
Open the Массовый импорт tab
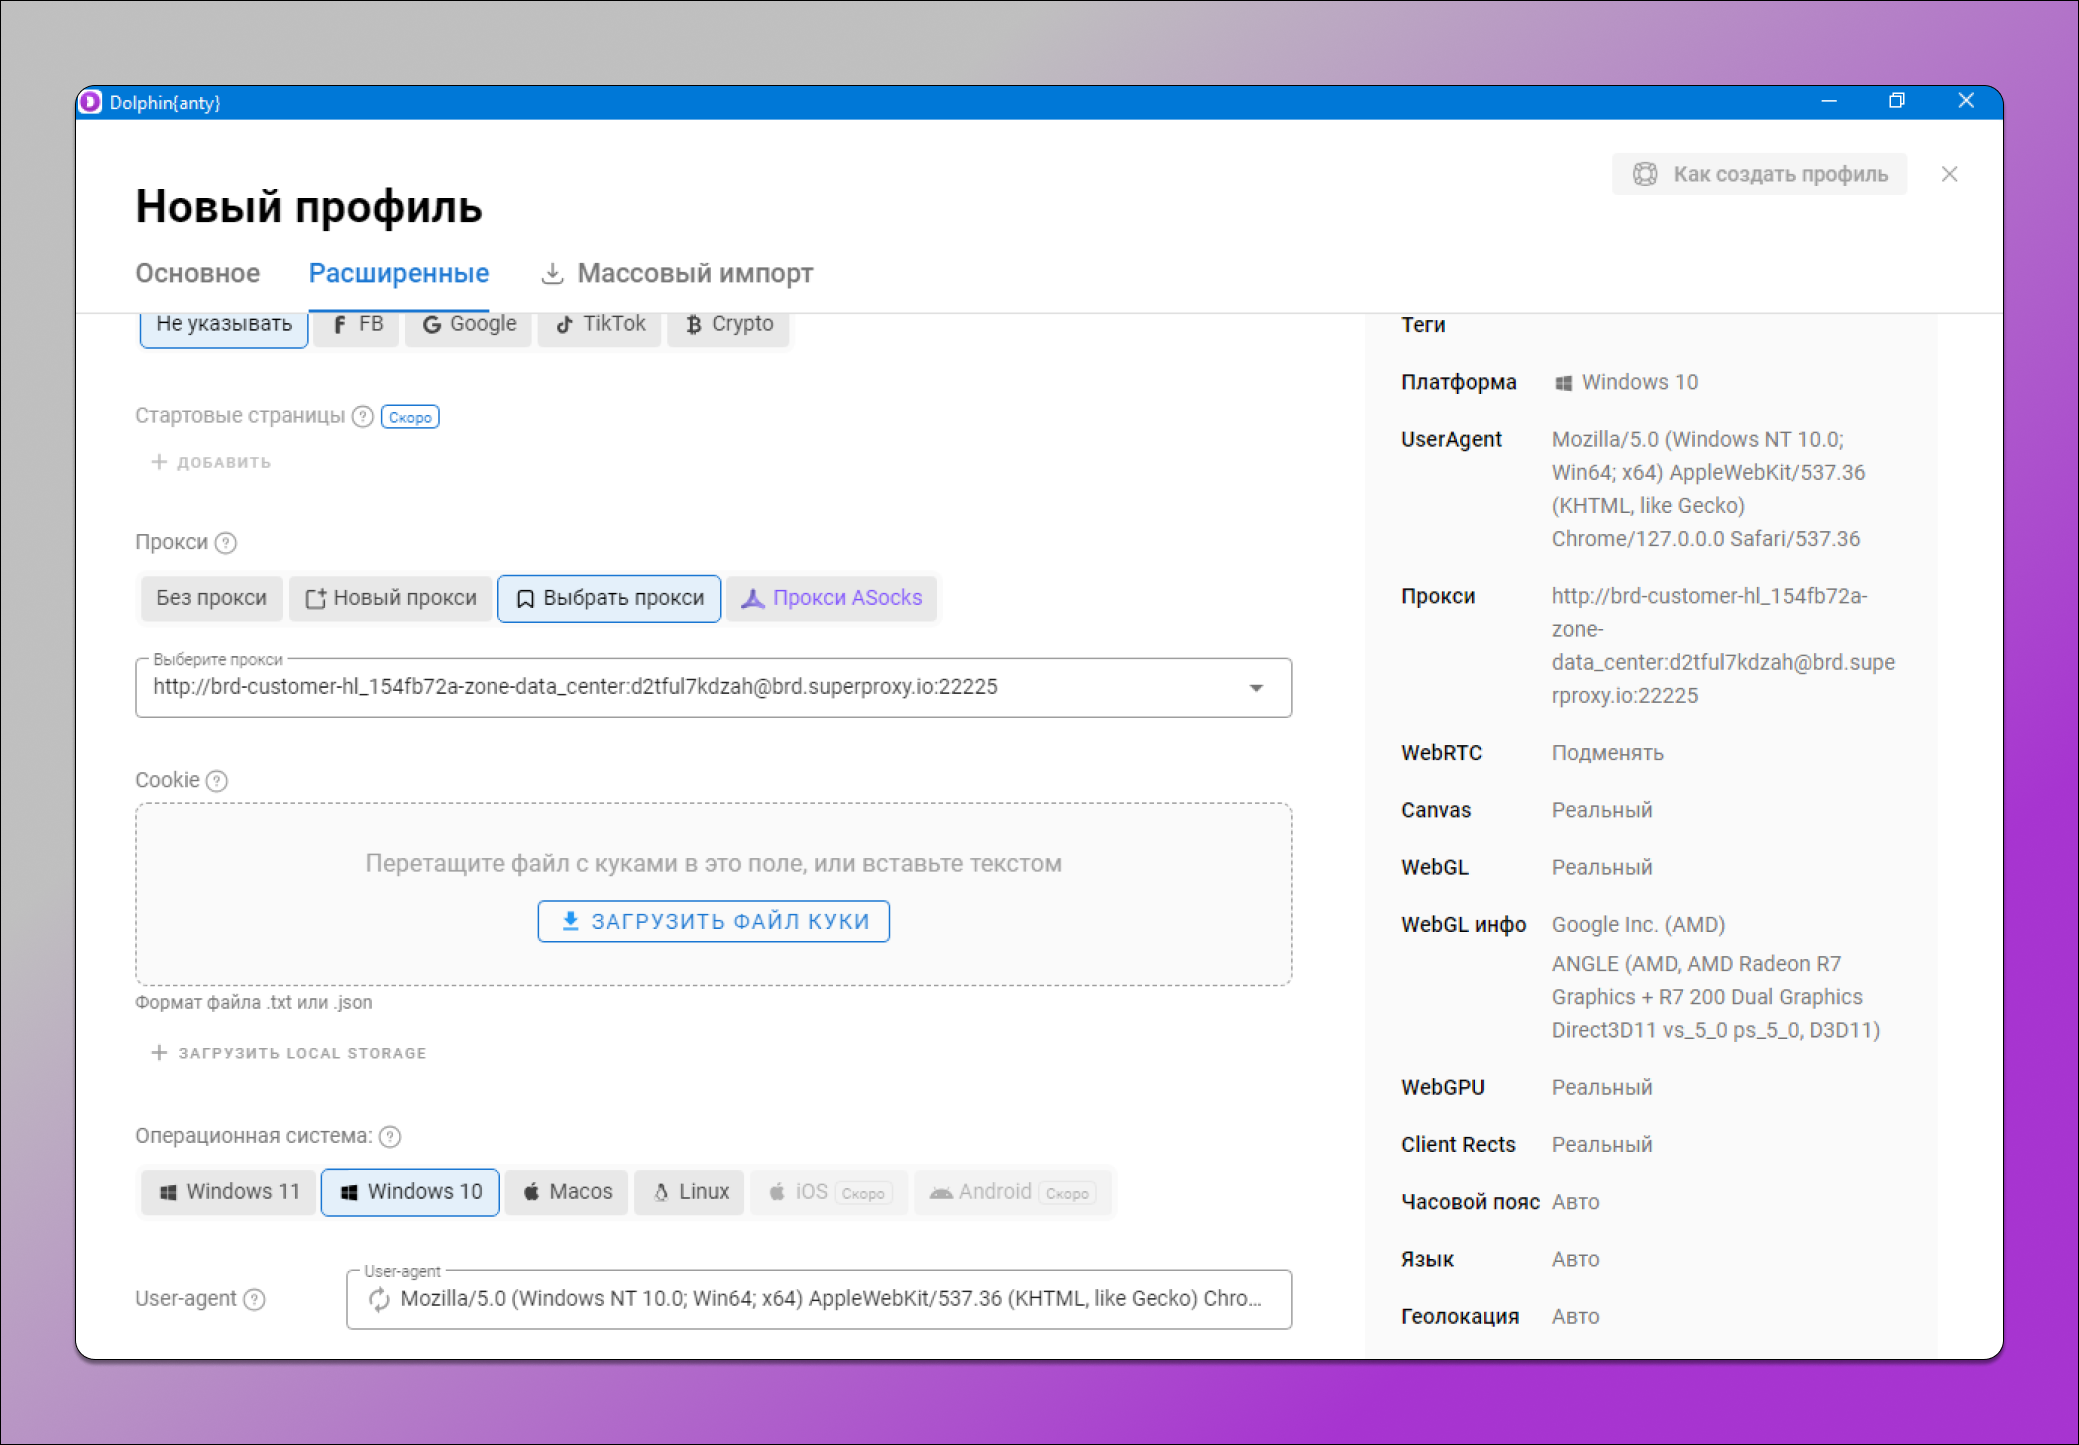[x=677, y=273]
